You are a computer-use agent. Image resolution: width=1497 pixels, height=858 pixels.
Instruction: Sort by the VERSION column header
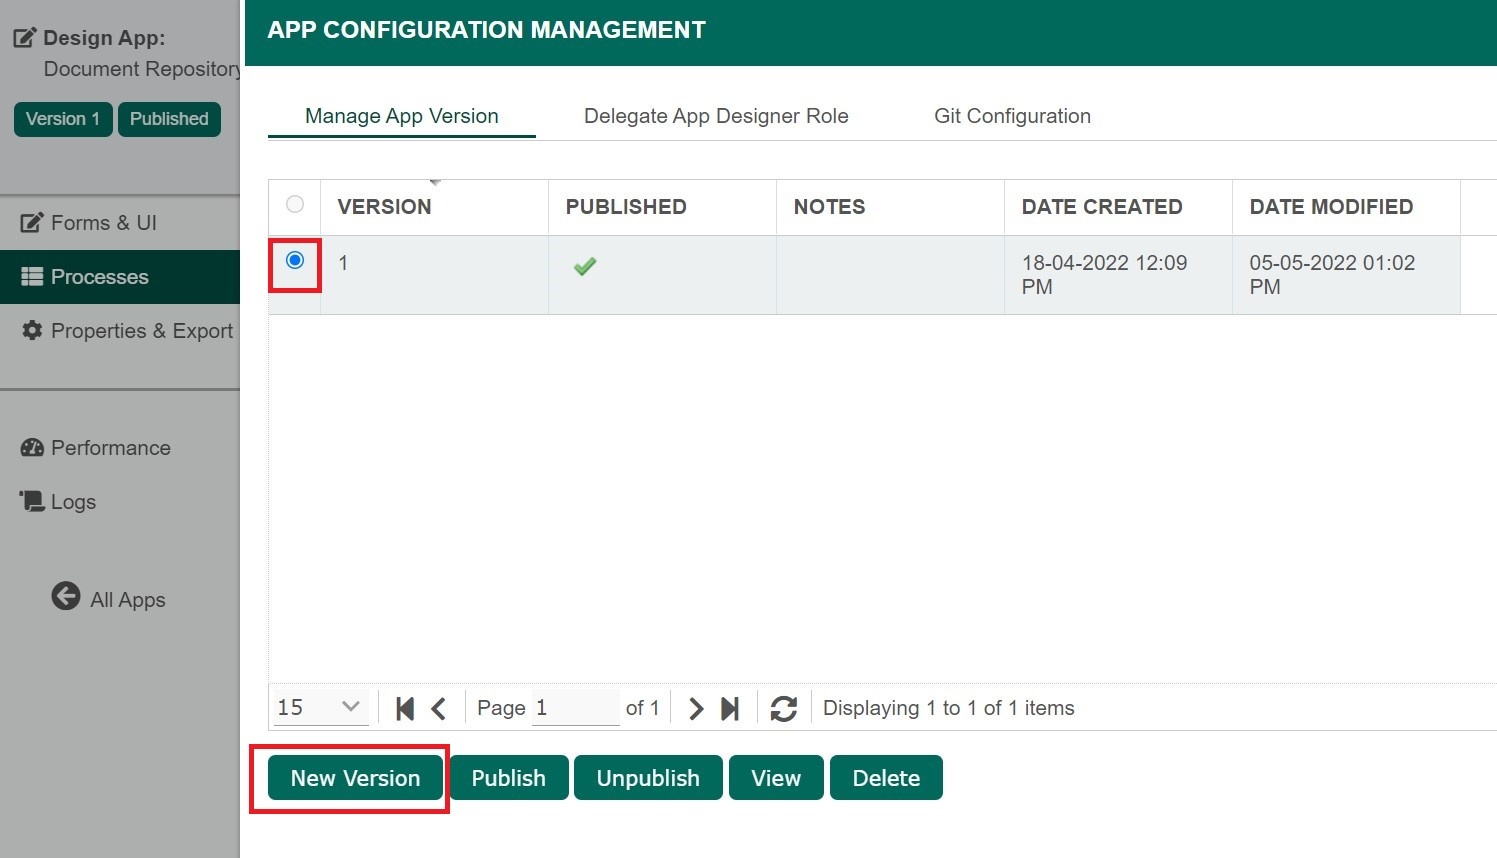coord(385,207)
